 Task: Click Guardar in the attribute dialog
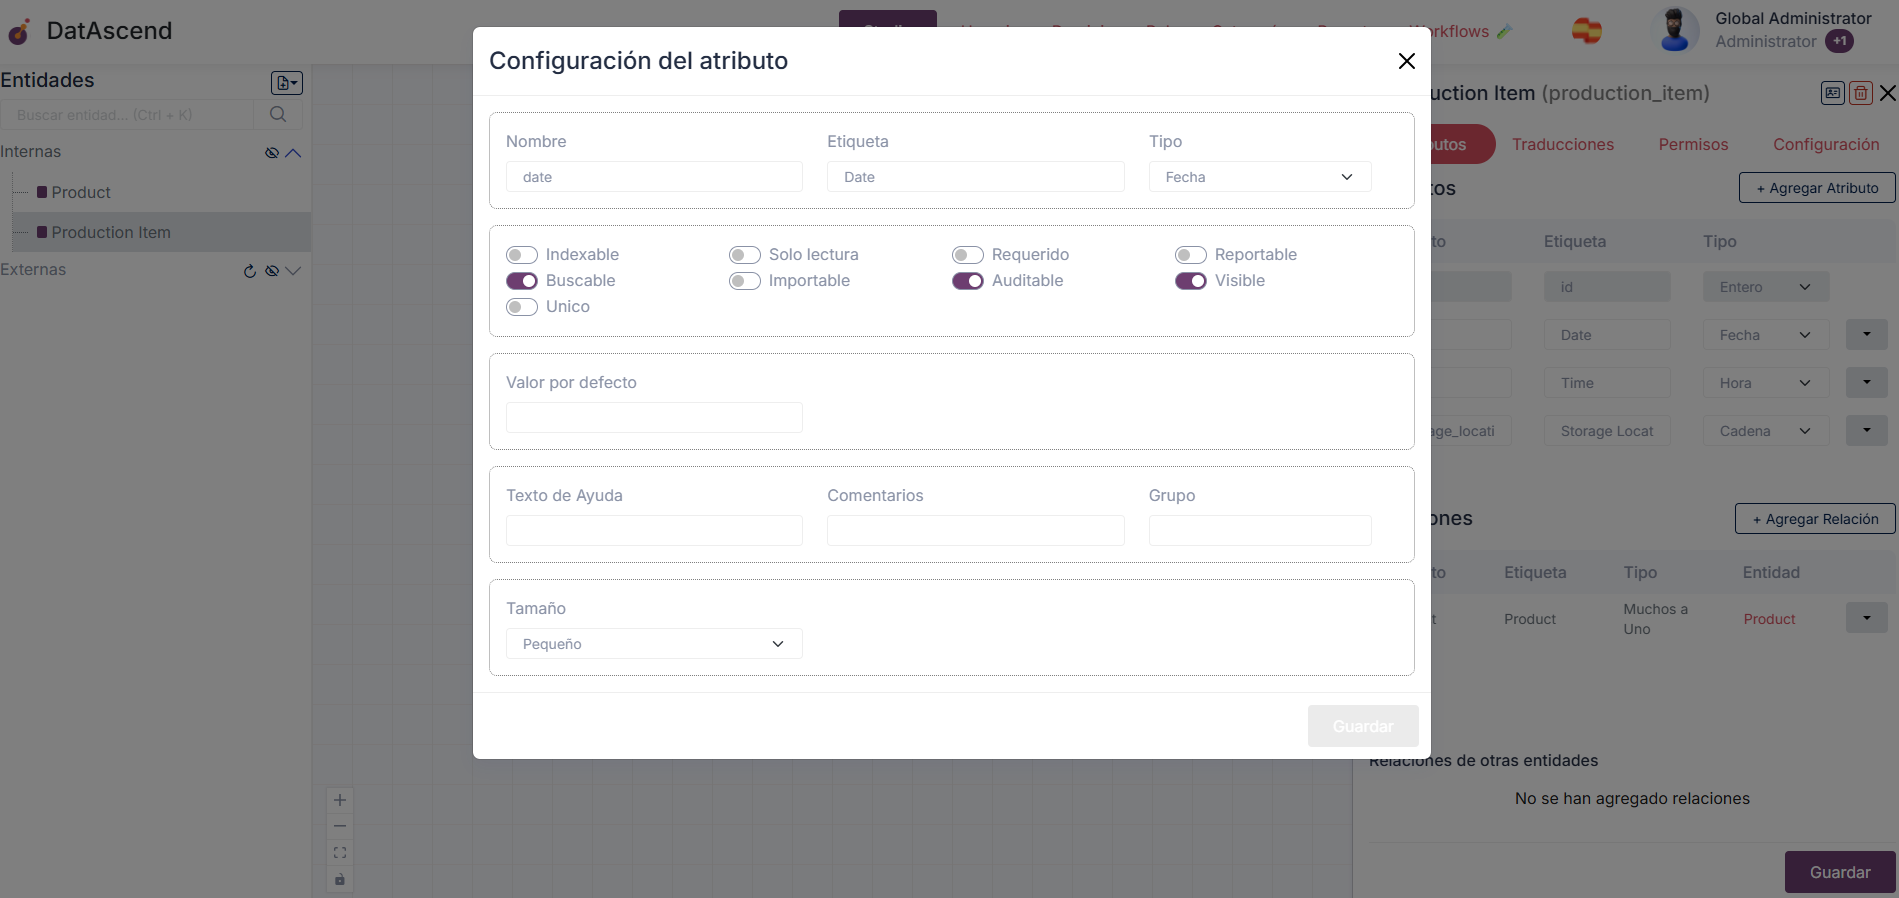coord(1363,726)
